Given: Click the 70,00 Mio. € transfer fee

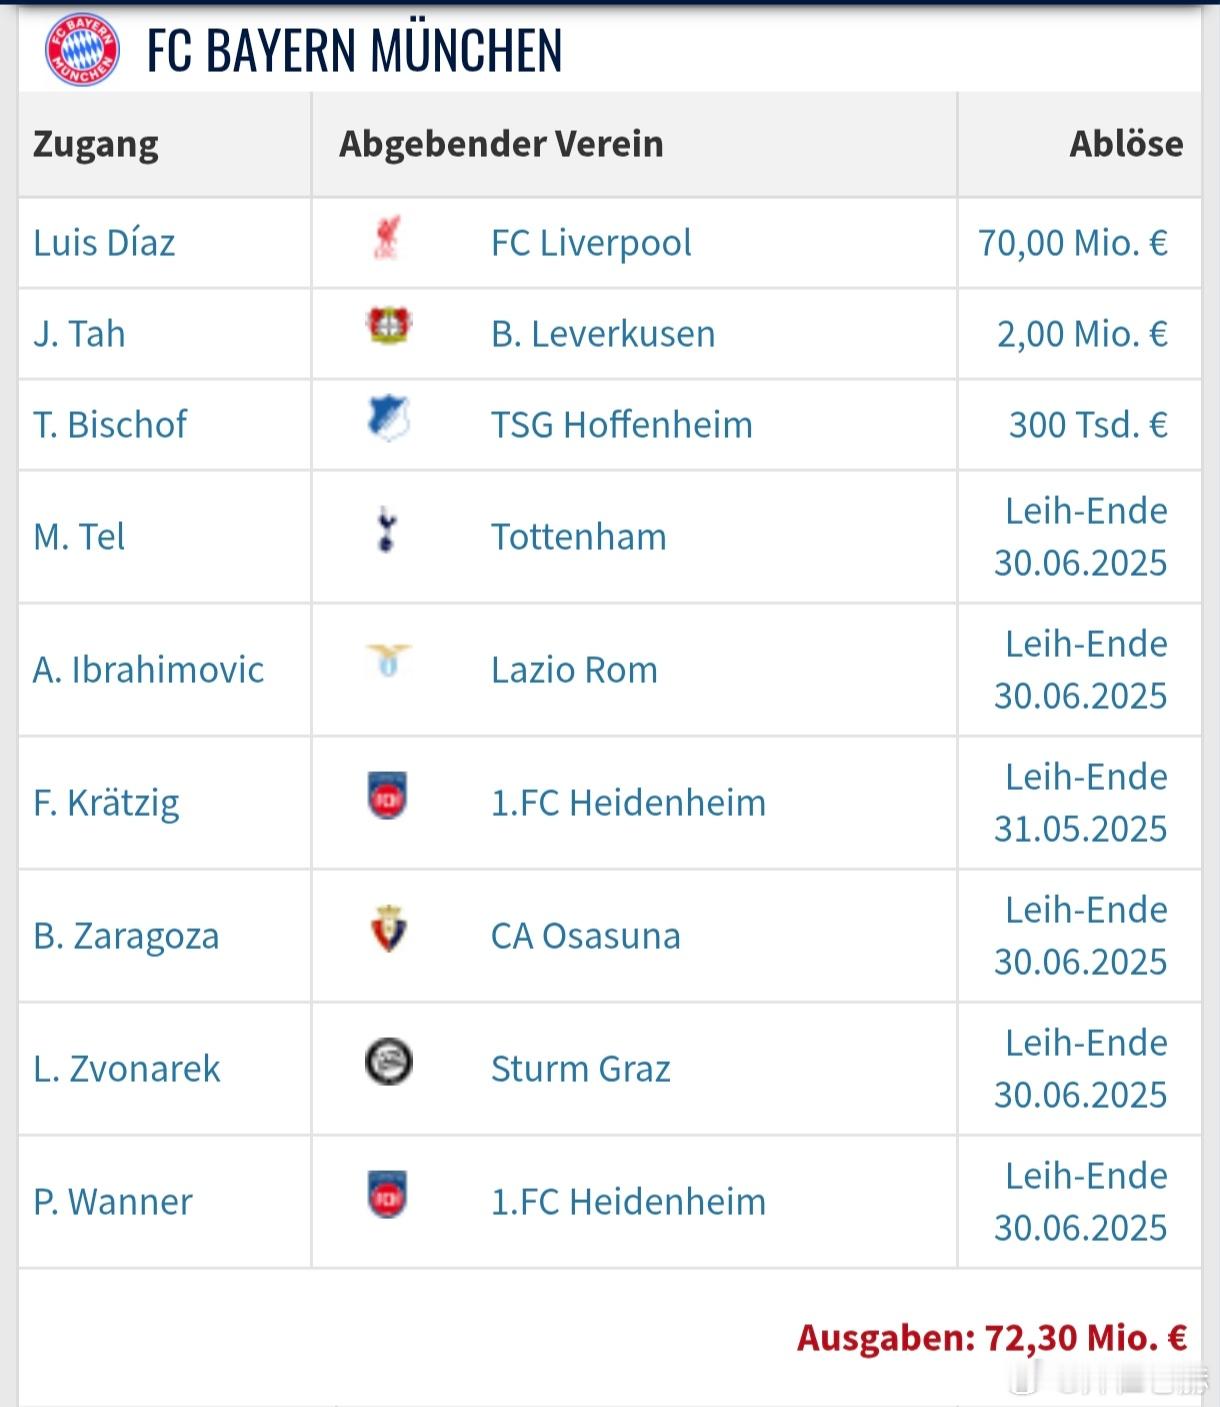Looking at the screenshot, I should point(1073,243).
